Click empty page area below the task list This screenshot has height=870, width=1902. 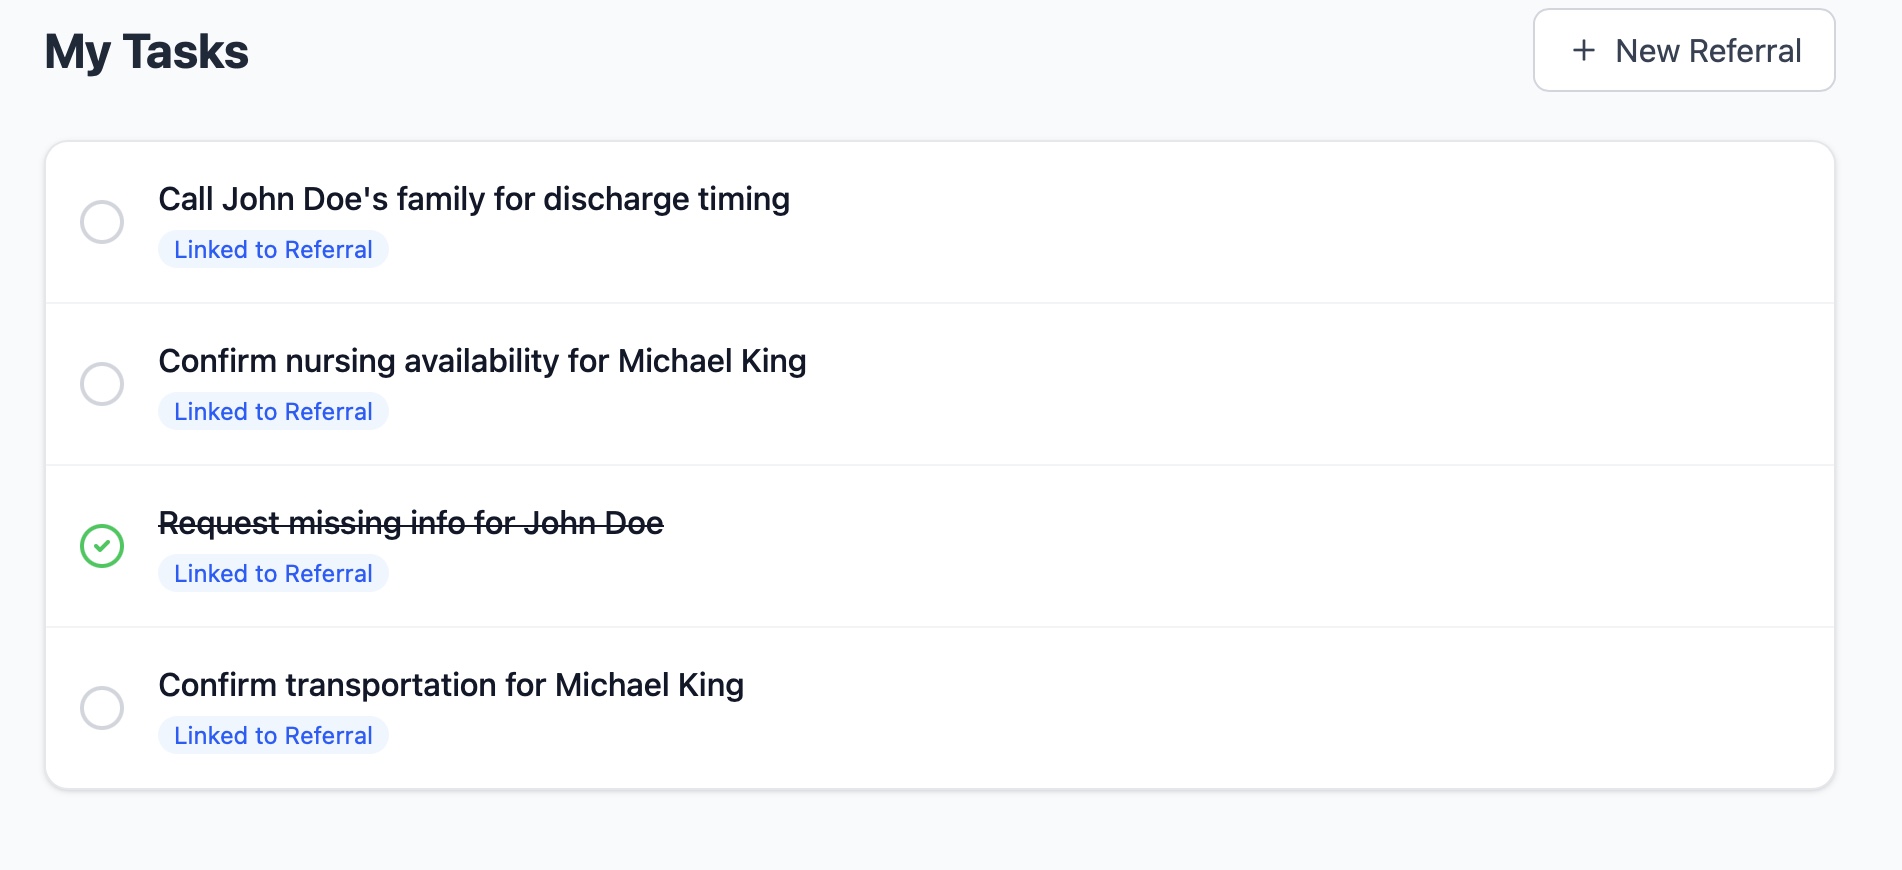[940, 830]
